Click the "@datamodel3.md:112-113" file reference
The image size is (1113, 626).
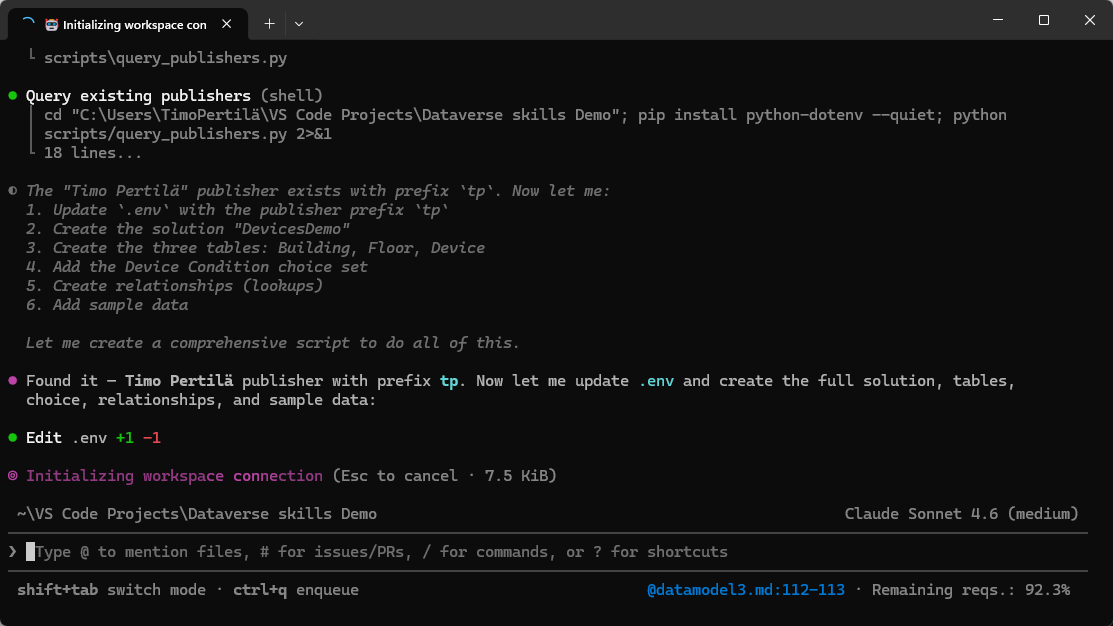(747, 590)
